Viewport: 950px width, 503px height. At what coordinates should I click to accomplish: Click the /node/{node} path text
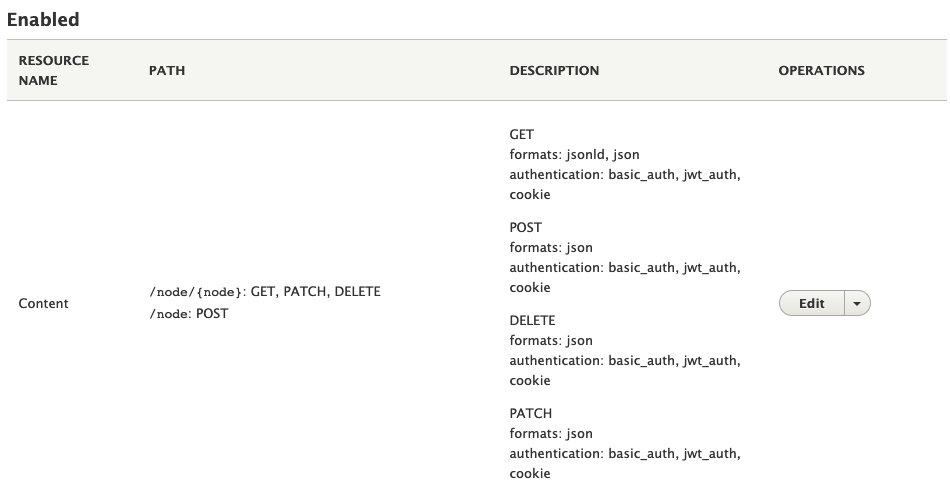pyautogui.click(x=196, y=292)
